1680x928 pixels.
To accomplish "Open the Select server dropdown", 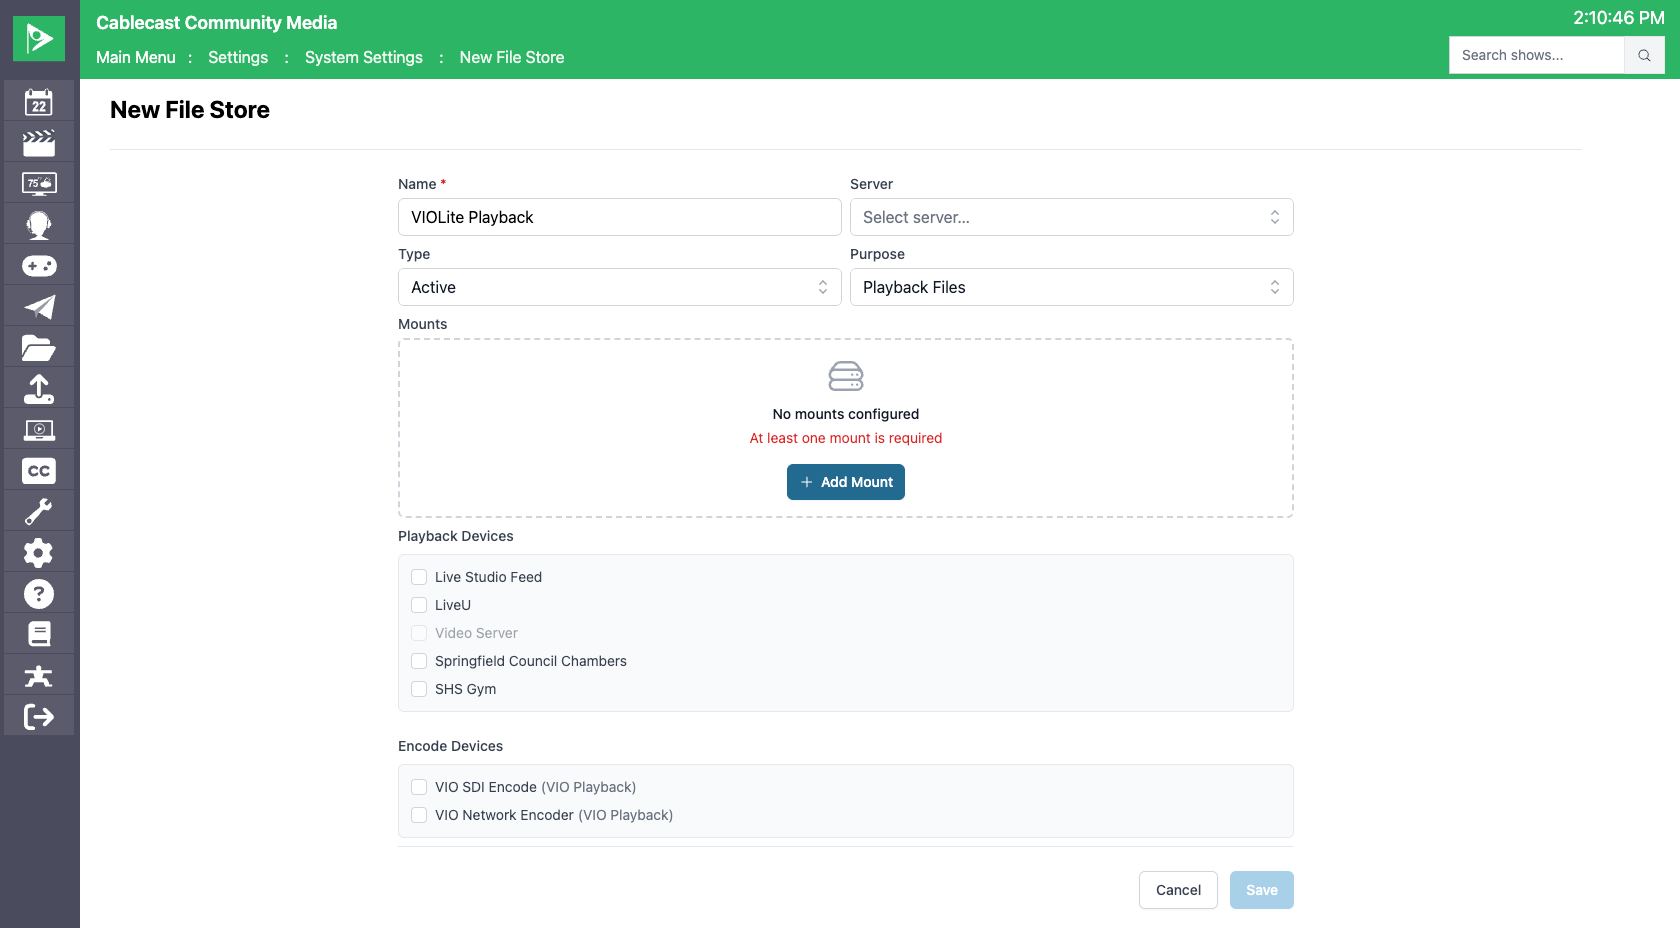I will pyautogui.click(x=1071, y=217).
